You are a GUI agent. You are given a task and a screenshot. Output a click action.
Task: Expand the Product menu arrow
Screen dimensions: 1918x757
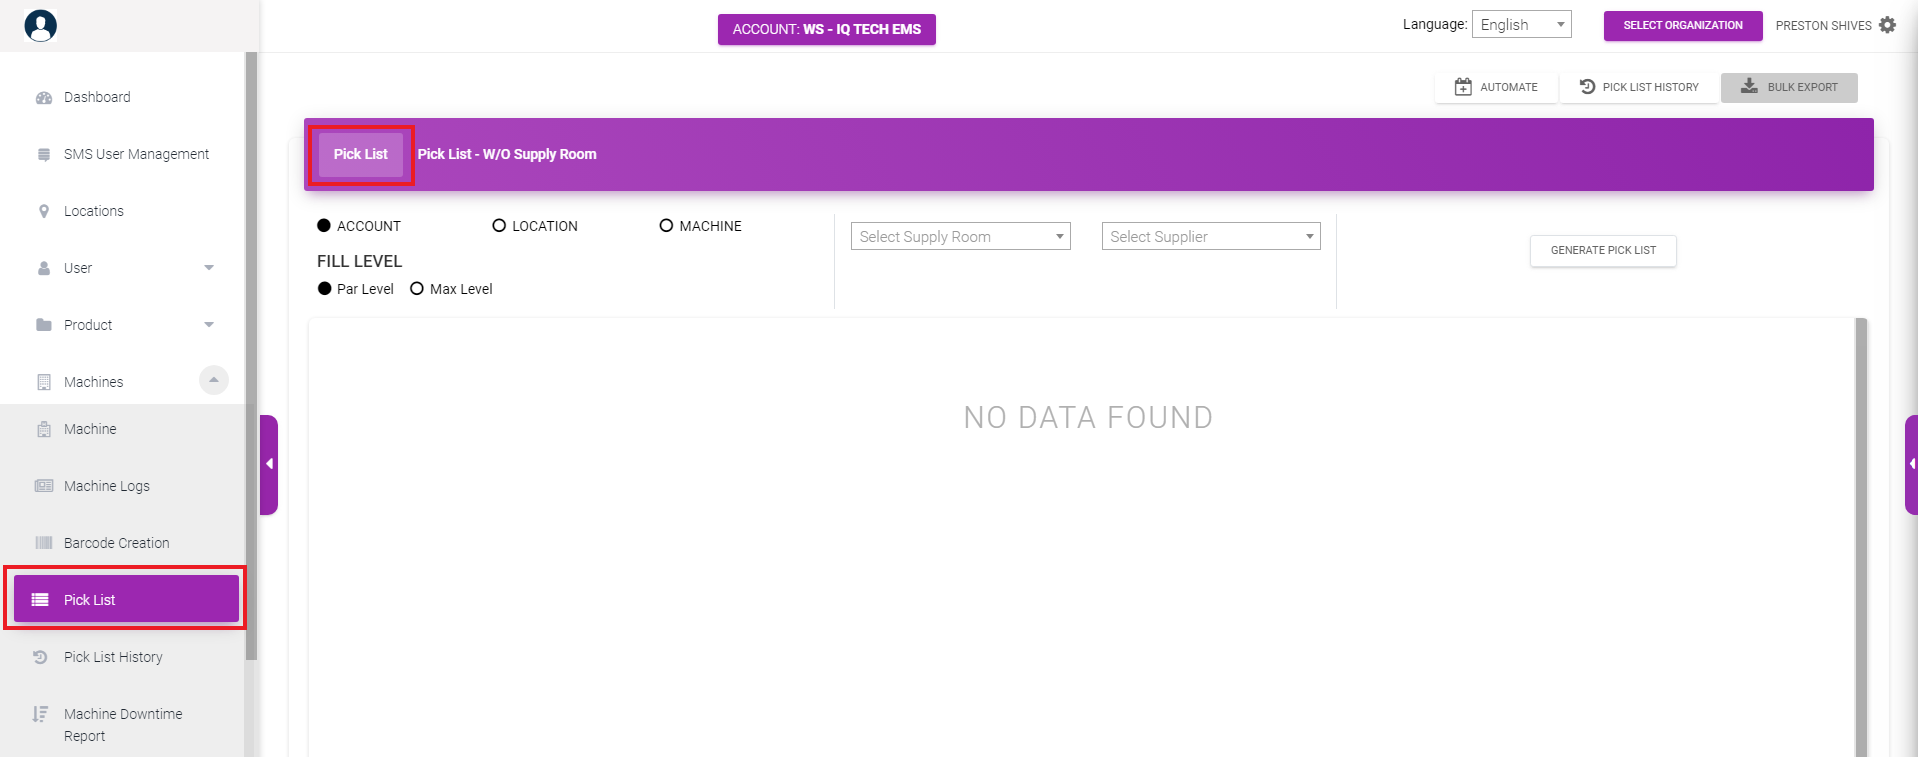tap(209, 325)
